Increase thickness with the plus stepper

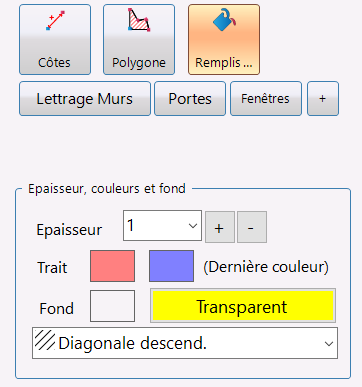pyautogui.click(x=220, y=227)
